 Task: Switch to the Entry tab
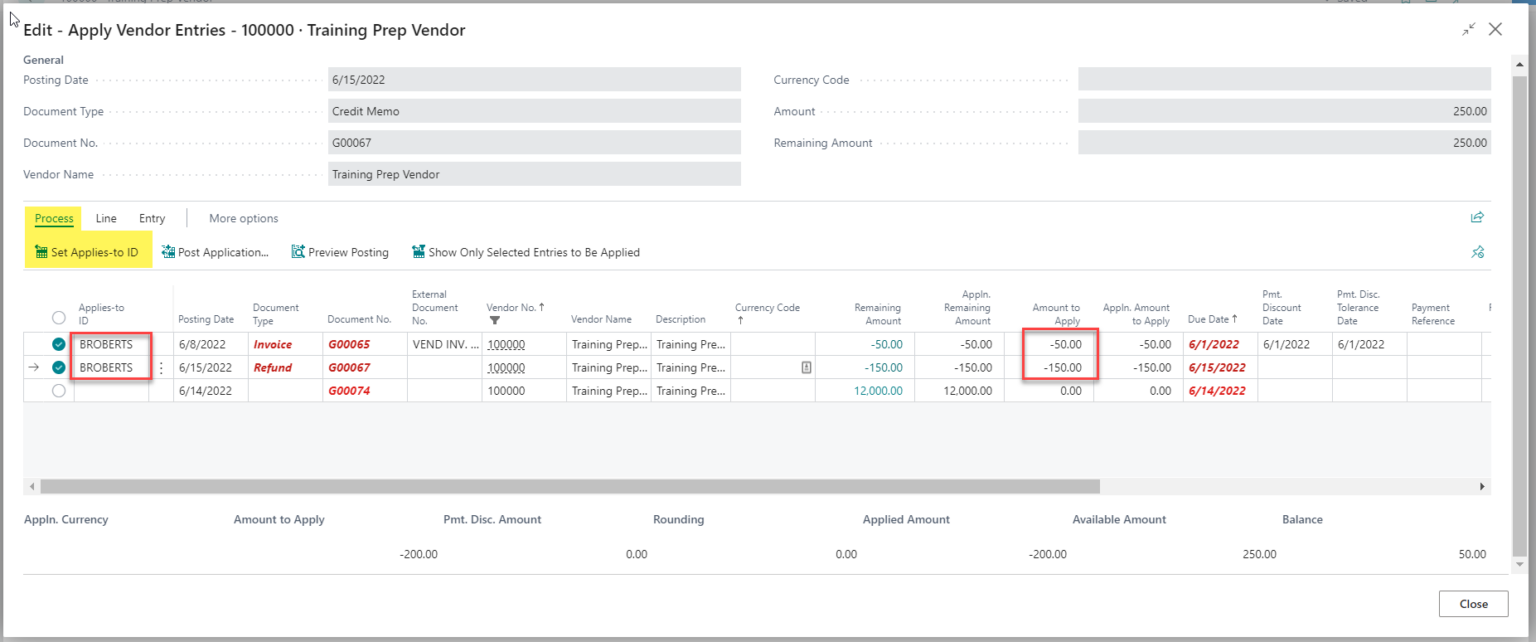pos(151,218)
